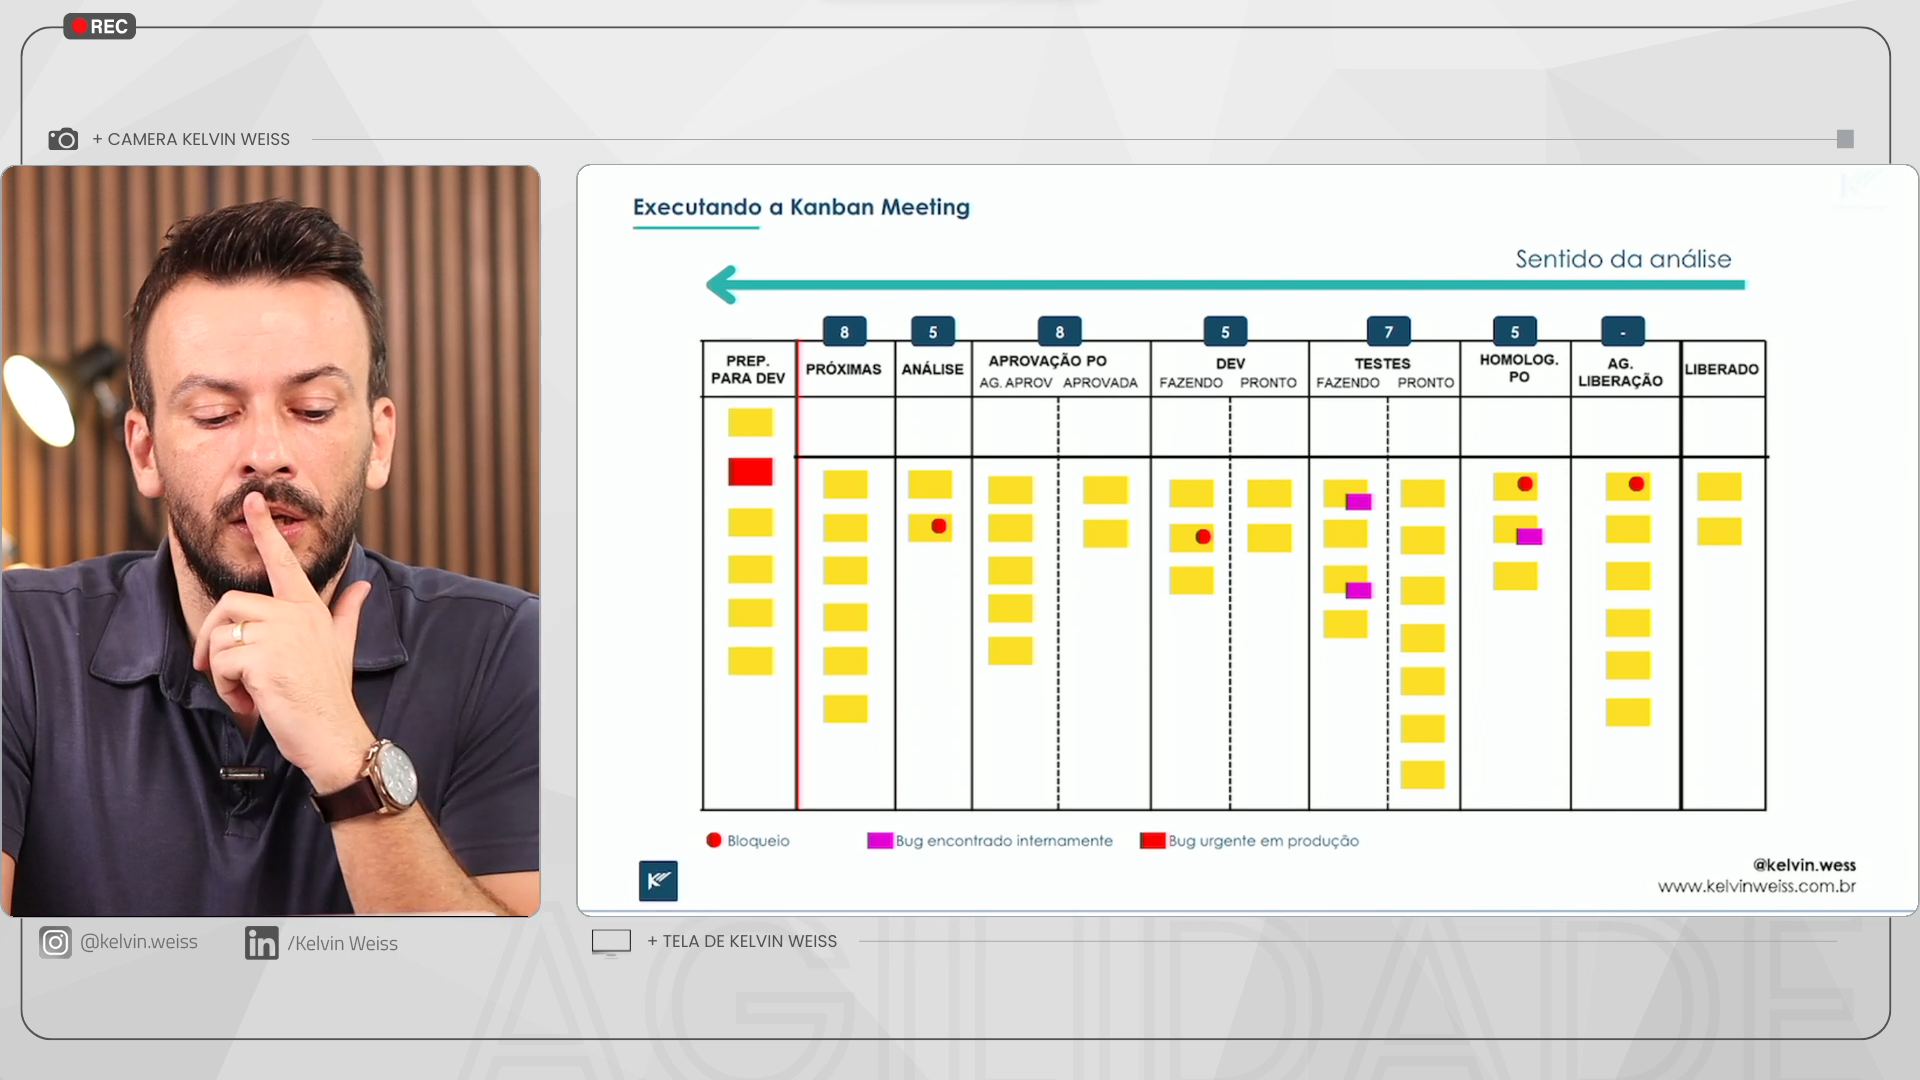Viewport: 1920px width, 1080px height.
Task: Select the blocked card in Análise column
Action: pos(930,527)
